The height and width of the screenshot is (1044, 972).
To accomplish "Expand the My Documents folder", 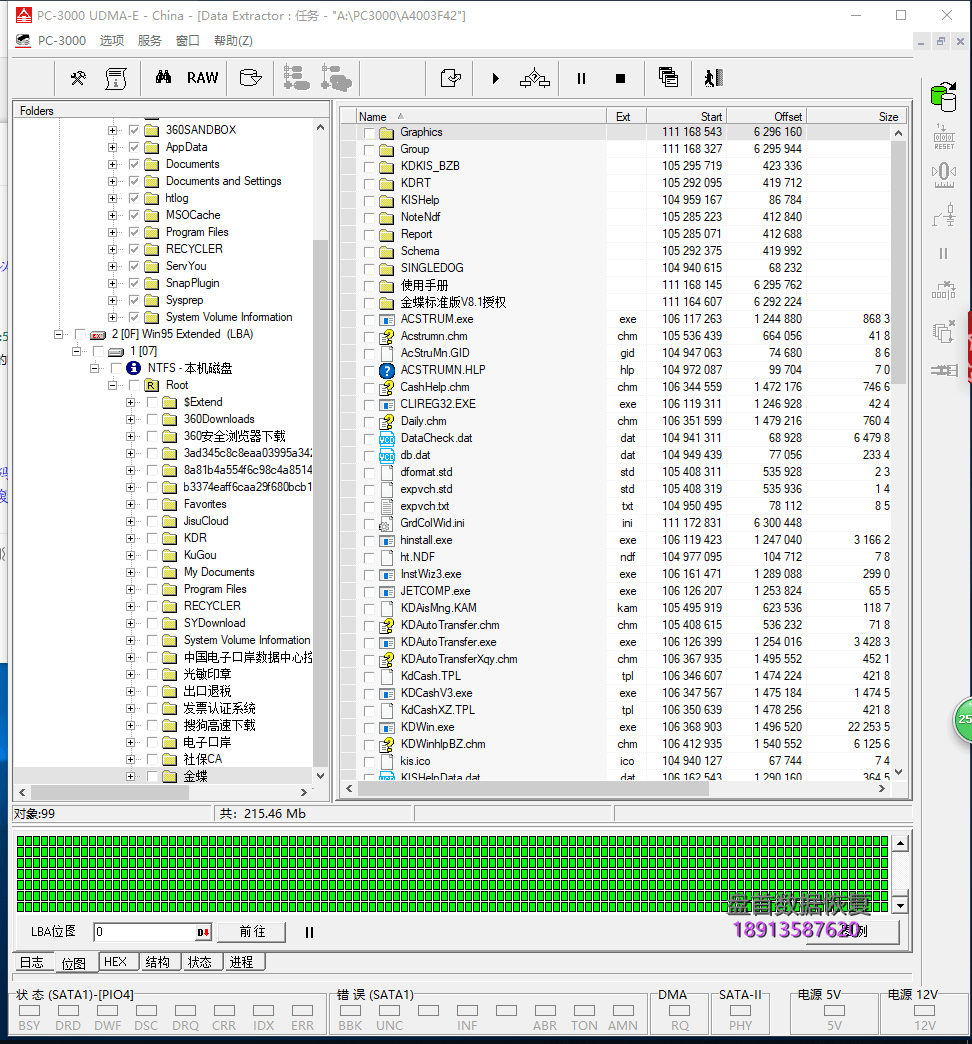I will pyautogui.click(x=130, y=573).
